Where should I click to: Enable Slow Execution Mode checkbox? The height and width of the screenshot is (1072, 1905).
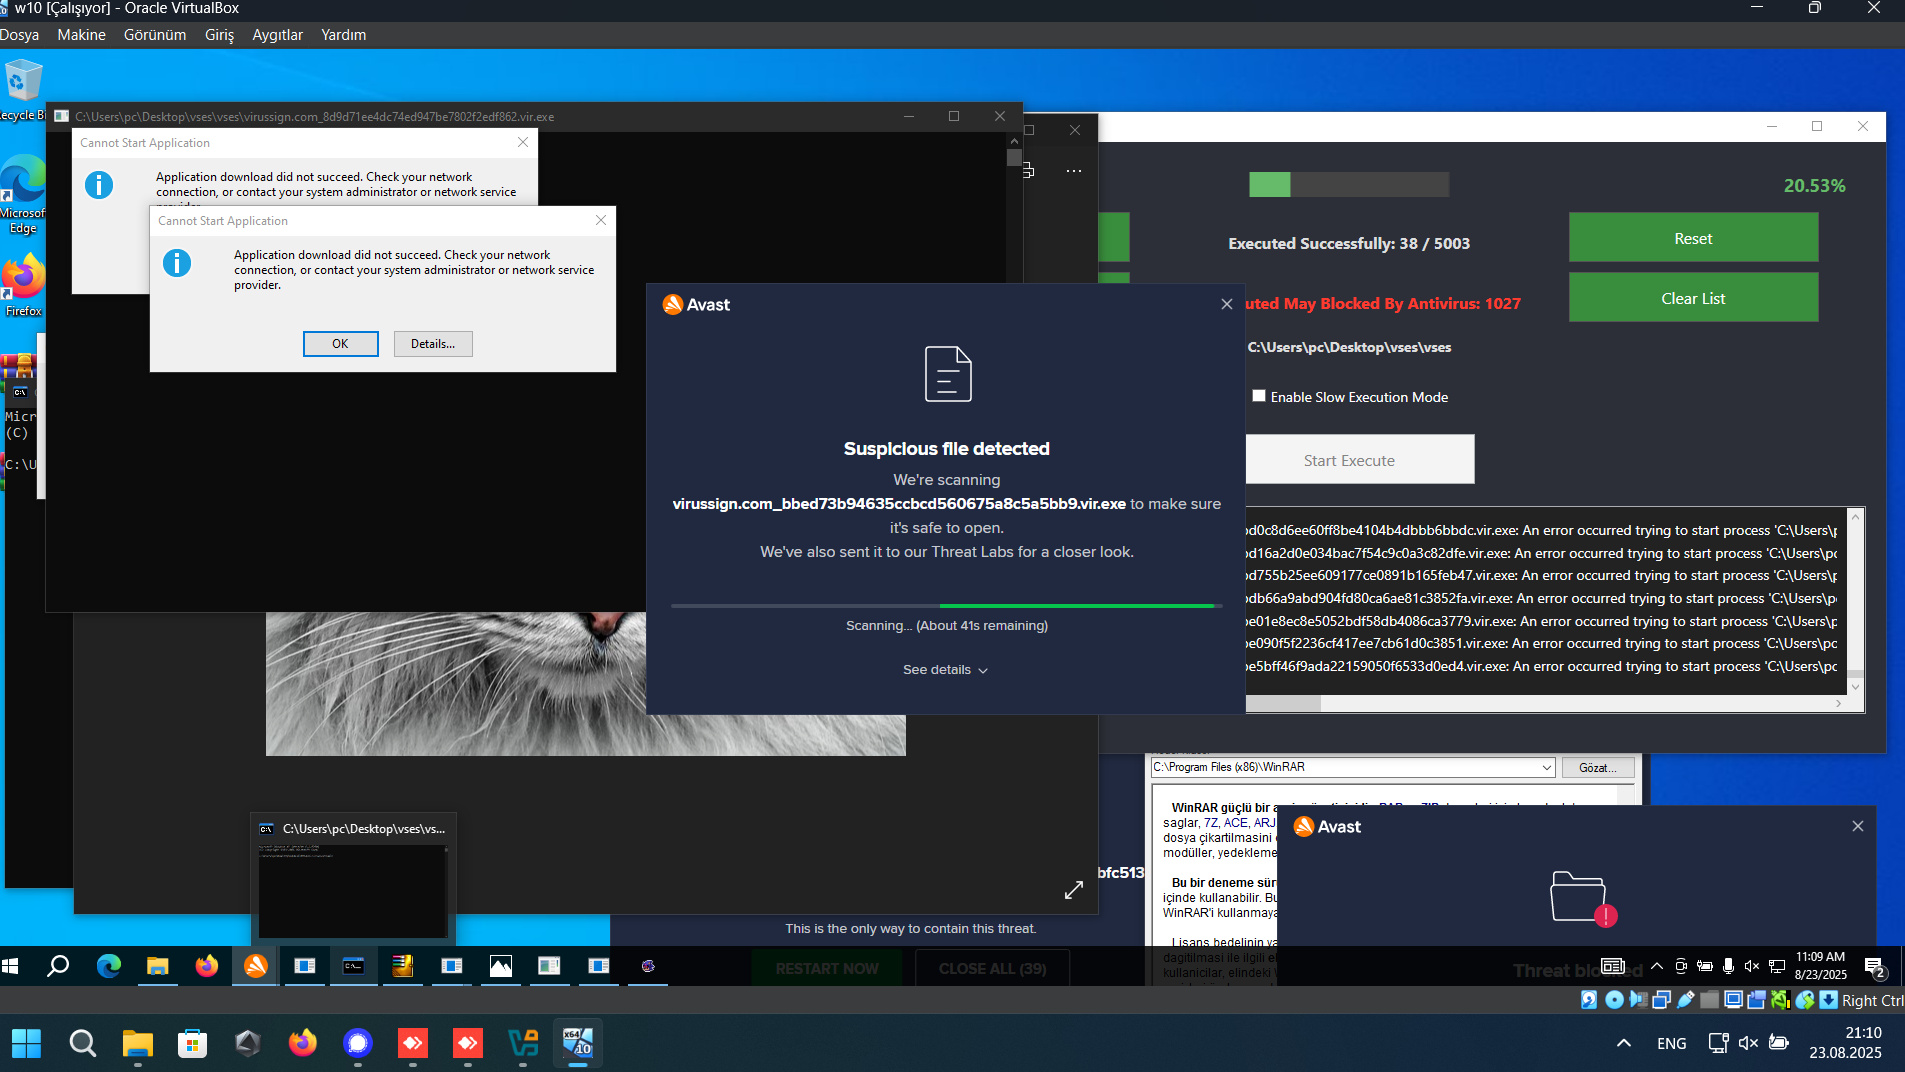1259,396
